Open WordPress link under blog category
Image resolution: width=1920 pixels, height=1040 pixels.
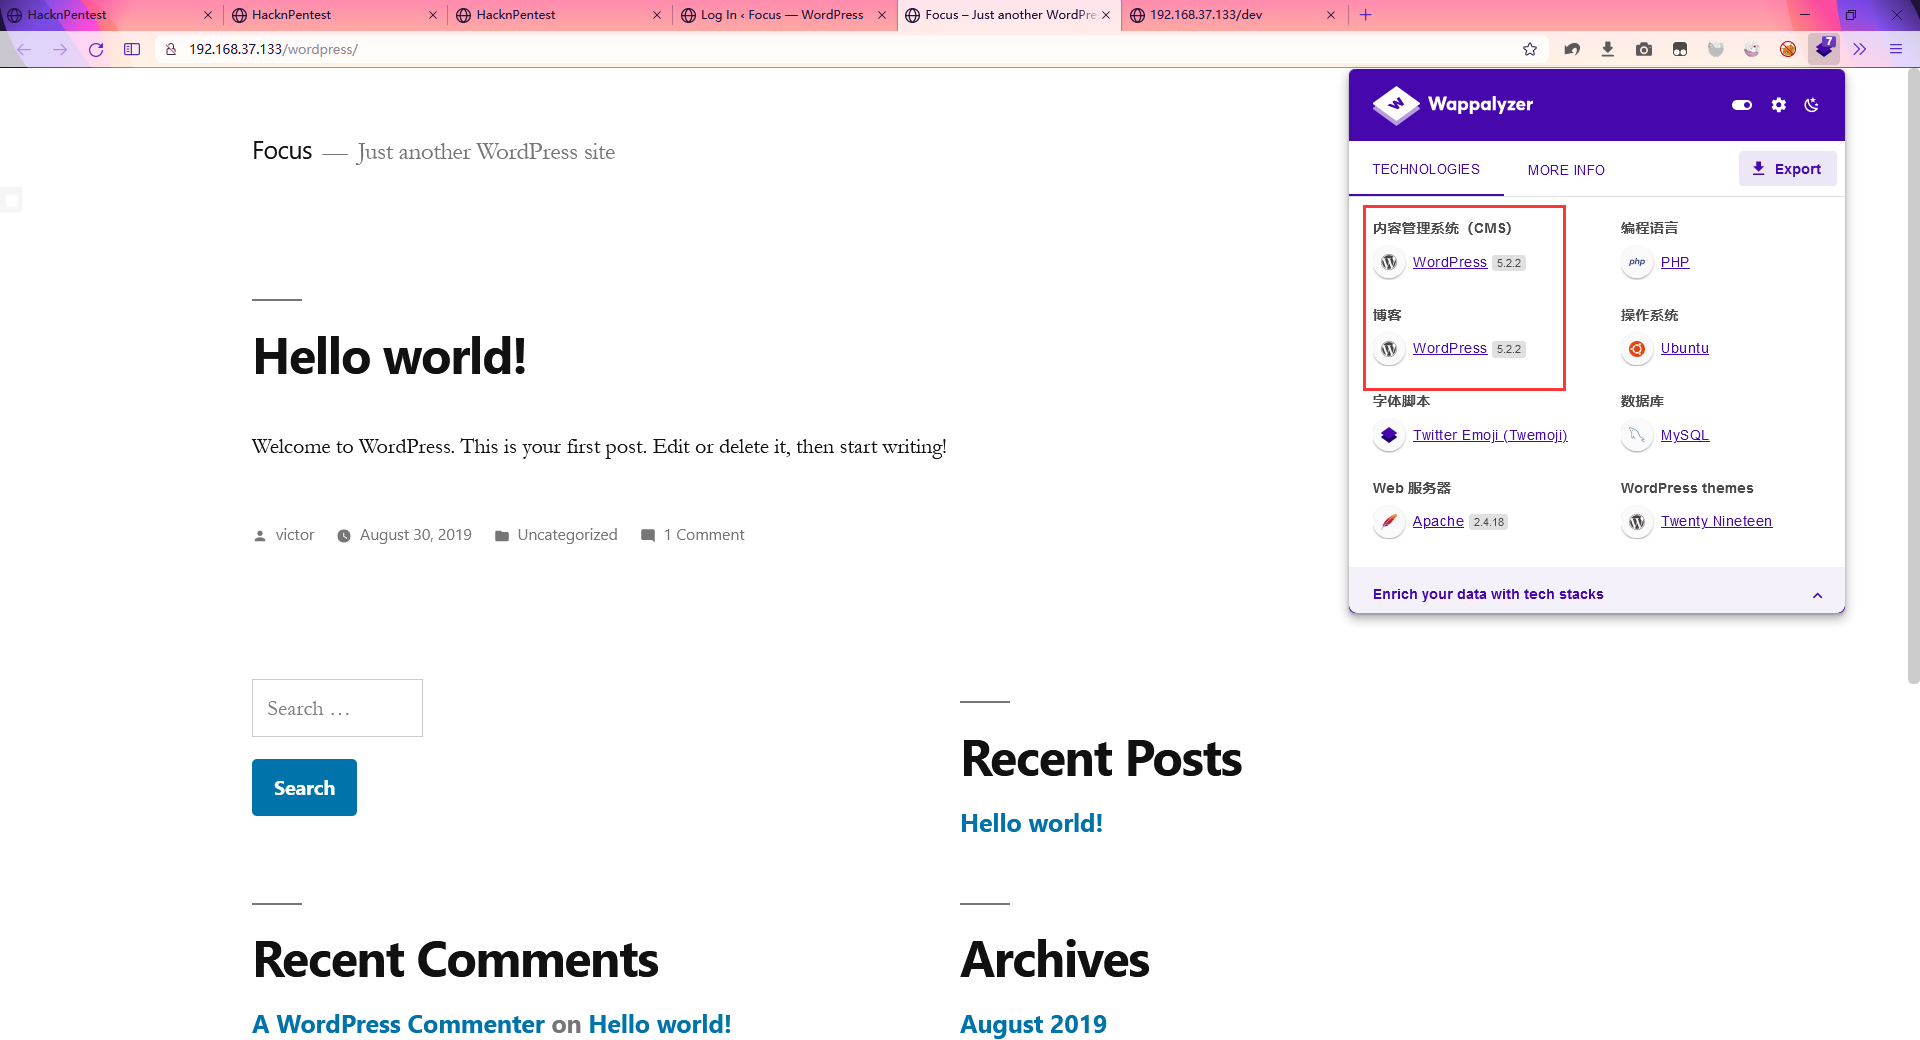click(x=1449, y=348)
